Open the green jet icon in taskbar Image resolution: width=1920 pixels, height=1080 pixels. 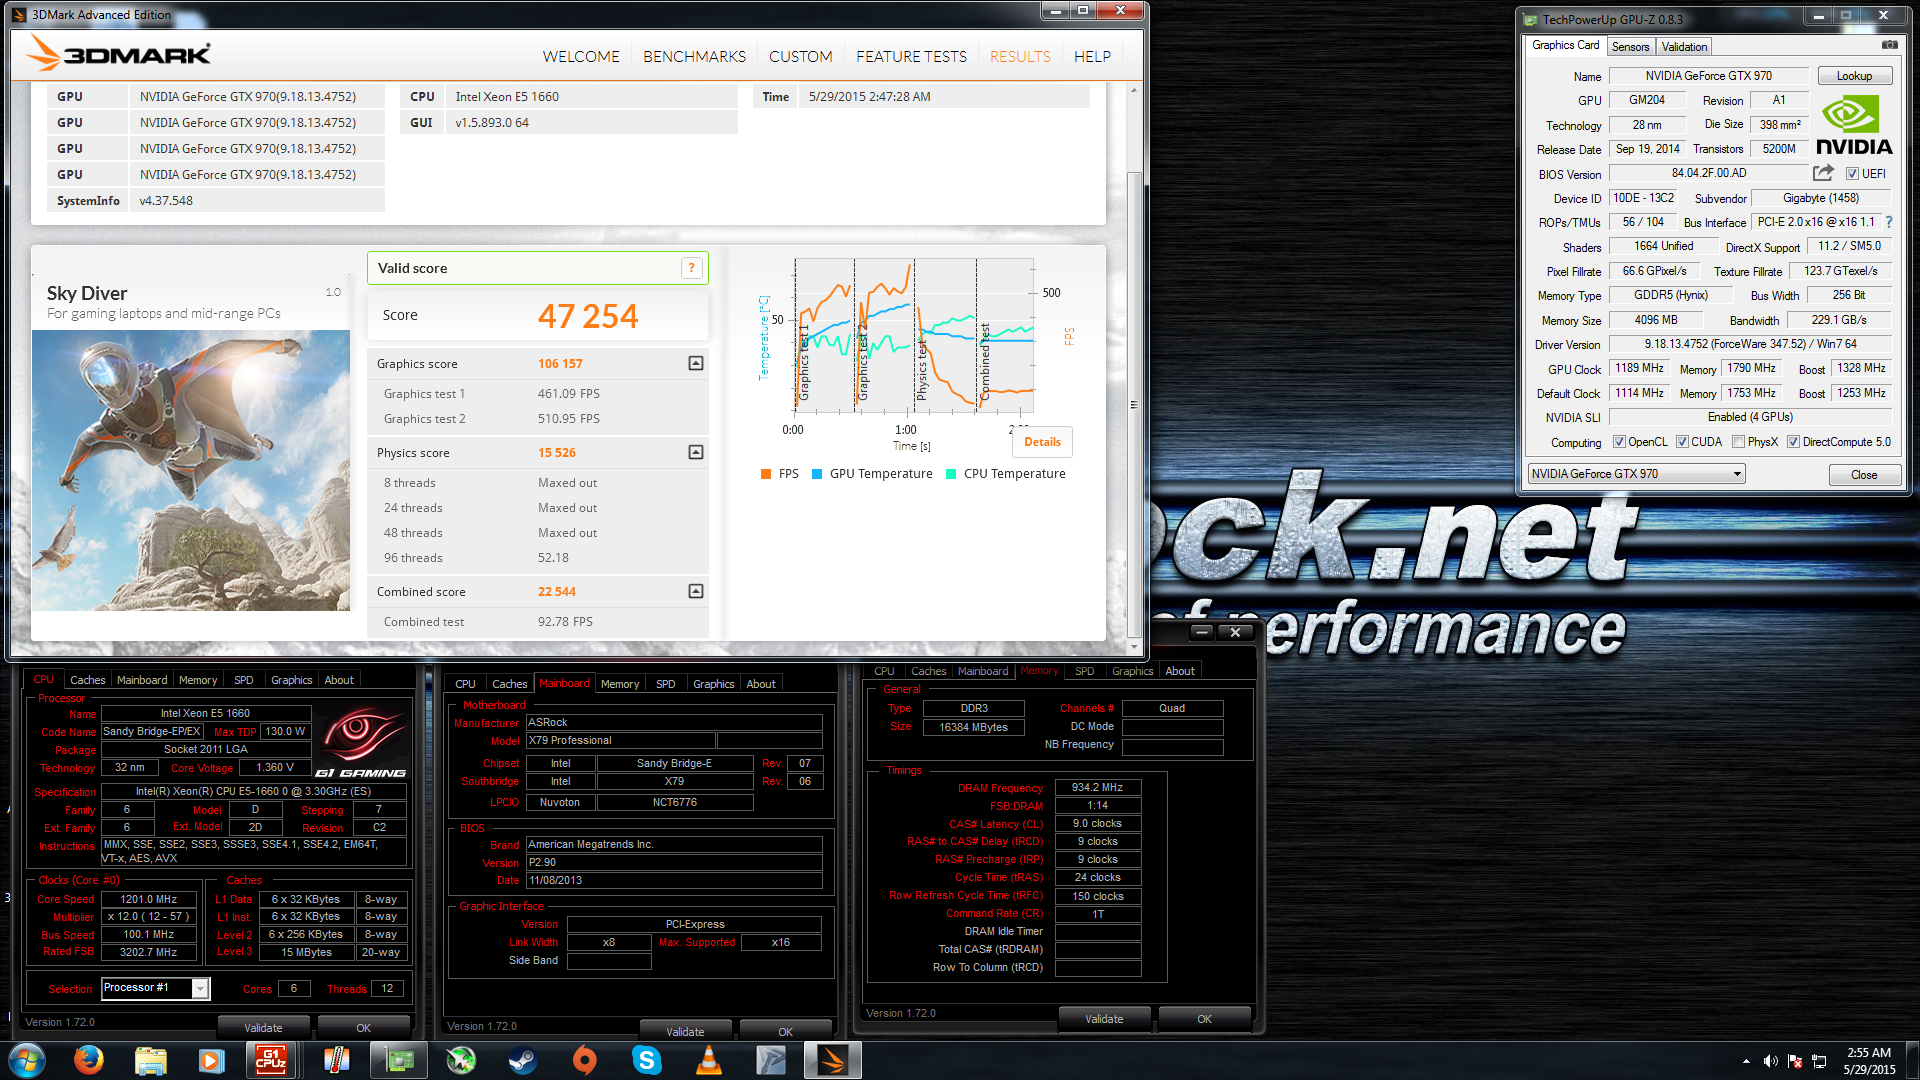coord(460,1060)
